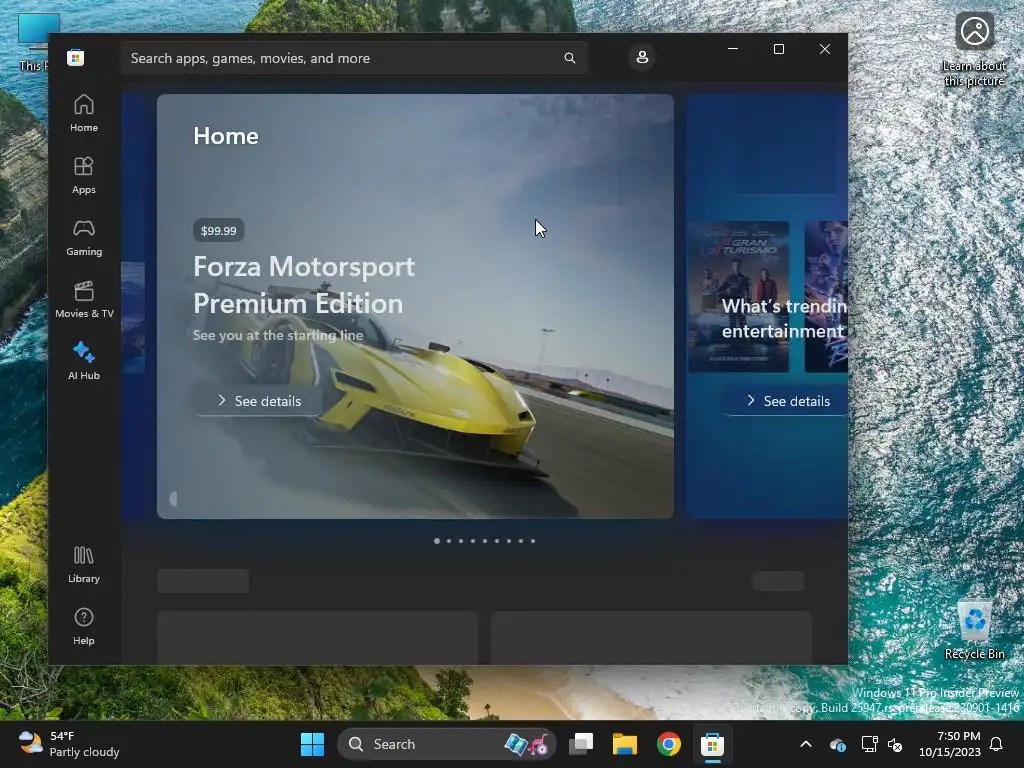Go to the Apps section

coord(84,176)
